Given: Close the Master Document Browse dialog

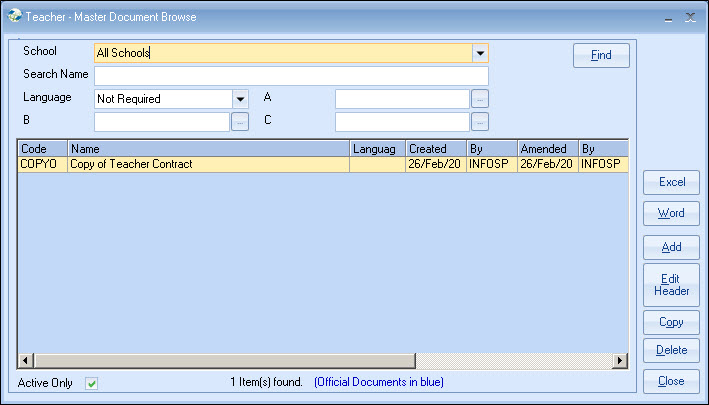Looking at the screenshot, I should pos(671,381).
